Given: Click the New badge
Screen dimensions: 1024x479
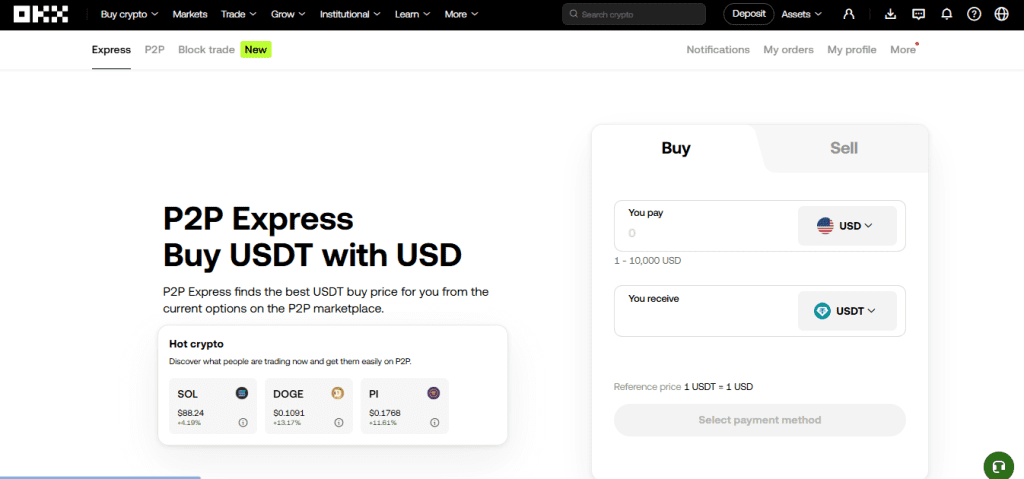Looking at the screenshot, I should [x=256, y=50].
